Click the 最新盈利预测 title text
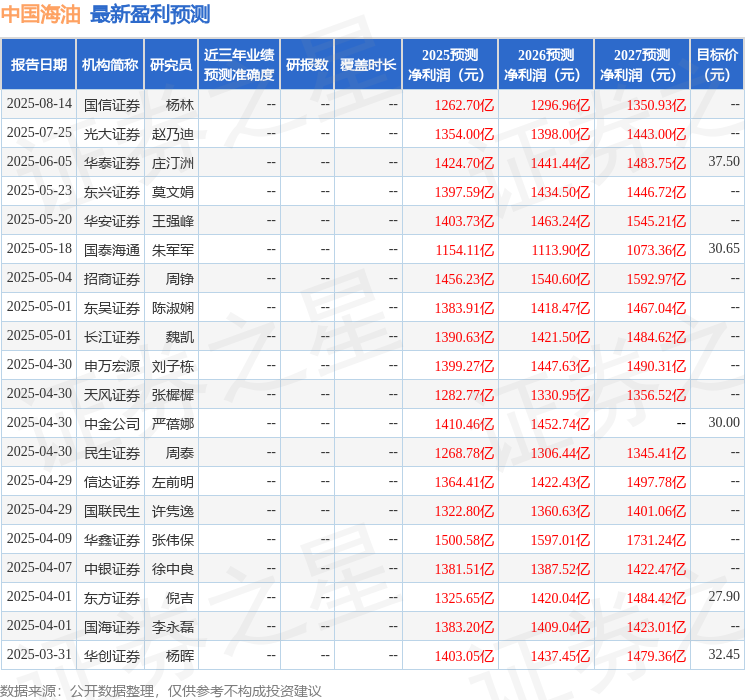Image resolution: width=745 pixels, height=700 pixels. [x=150, y=14]
